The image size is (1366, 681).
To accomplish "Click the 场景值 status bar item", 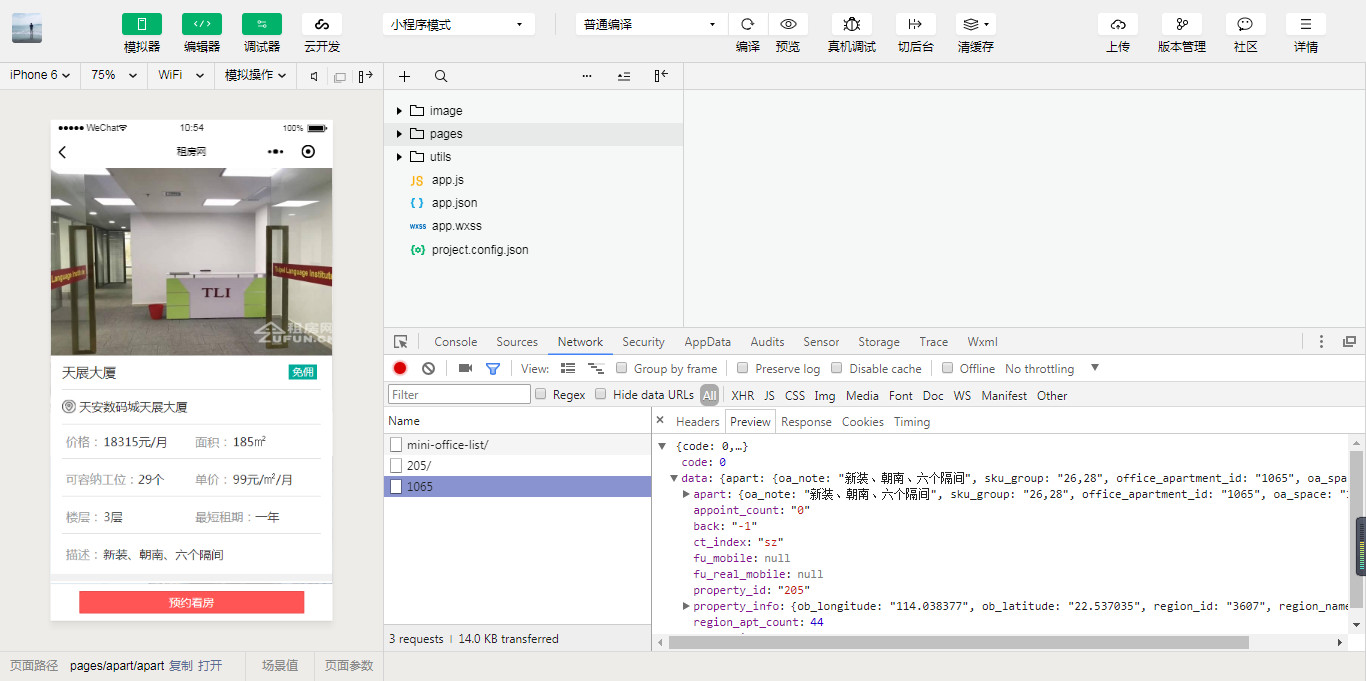I will 280,666.
